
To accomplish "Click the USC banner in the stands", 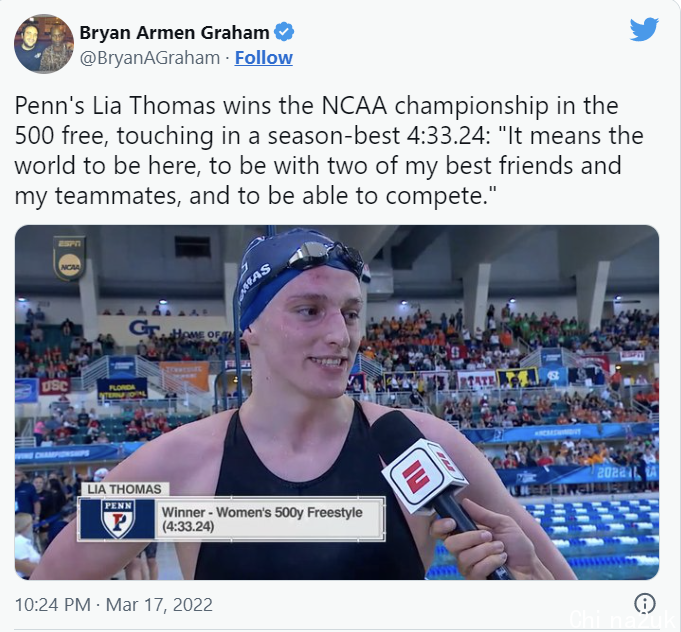I will [x=55, y=386].
